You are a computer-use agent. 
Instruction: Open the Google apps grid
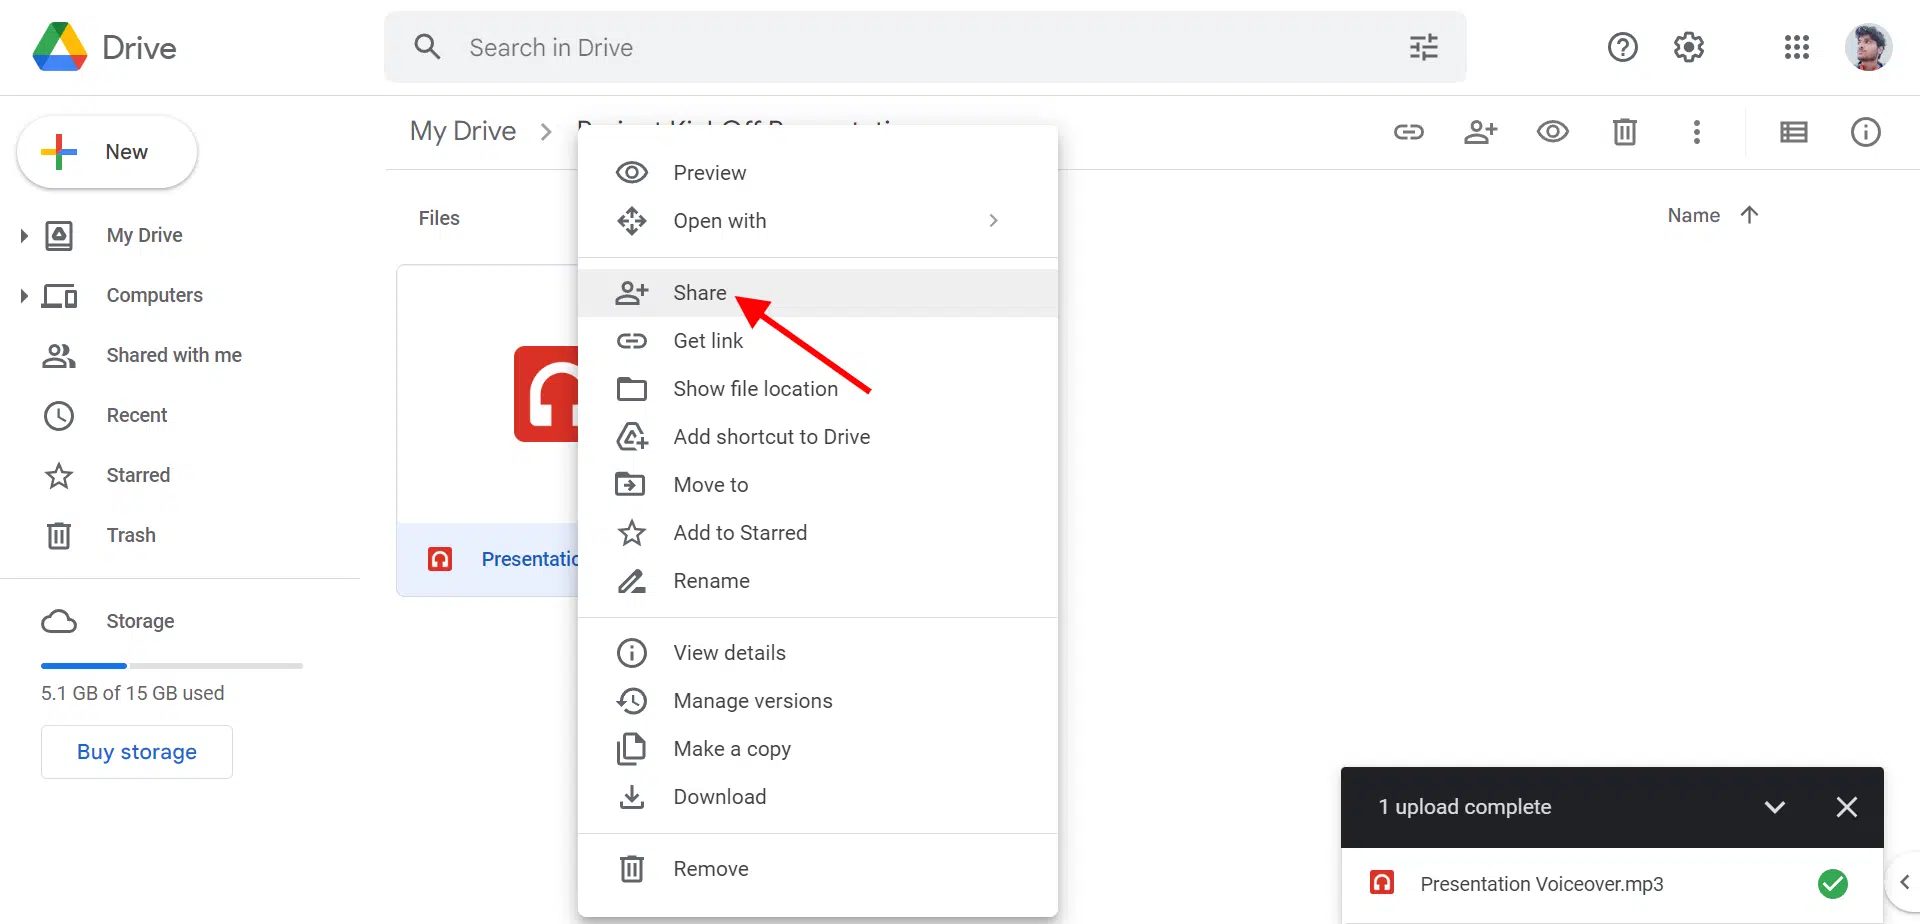pos(1796,47)
